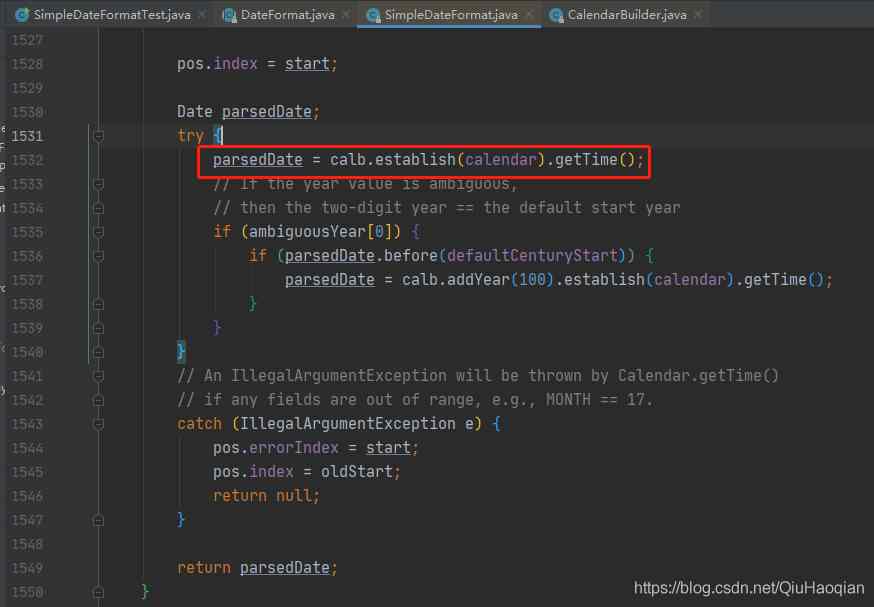Switch to SimpleDateFormatTest.java tab
This screenshot has width=874, height=607.
(x=112, y=15)
